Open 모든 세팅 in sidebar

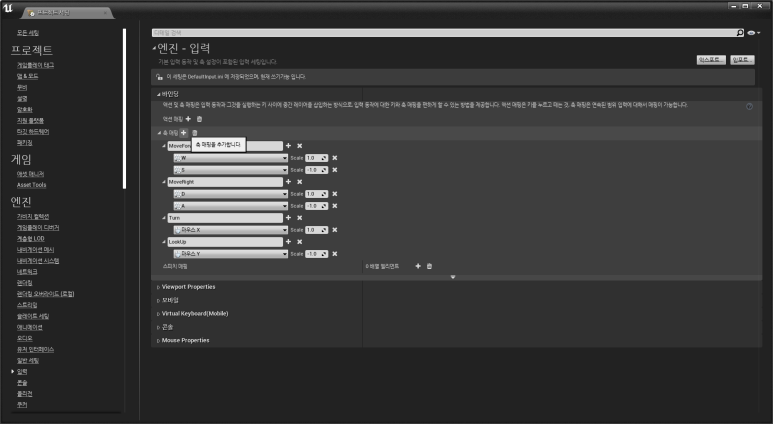[x=28, y=33]
